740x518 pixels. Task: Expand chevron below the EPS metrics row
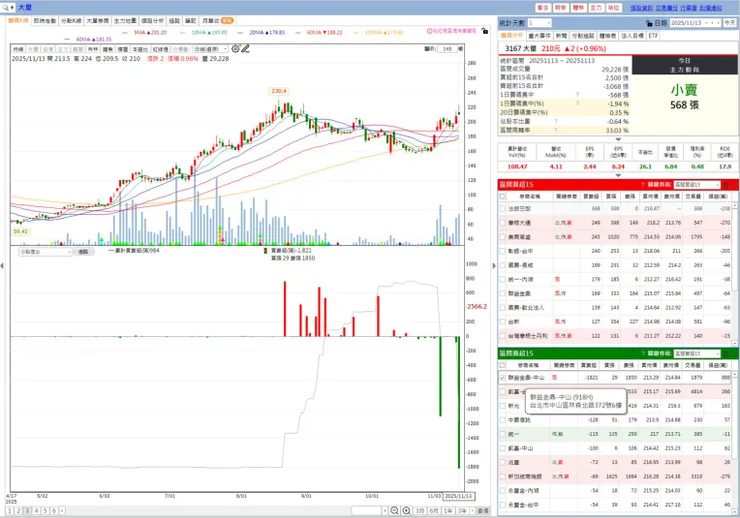tap(618, 175)
